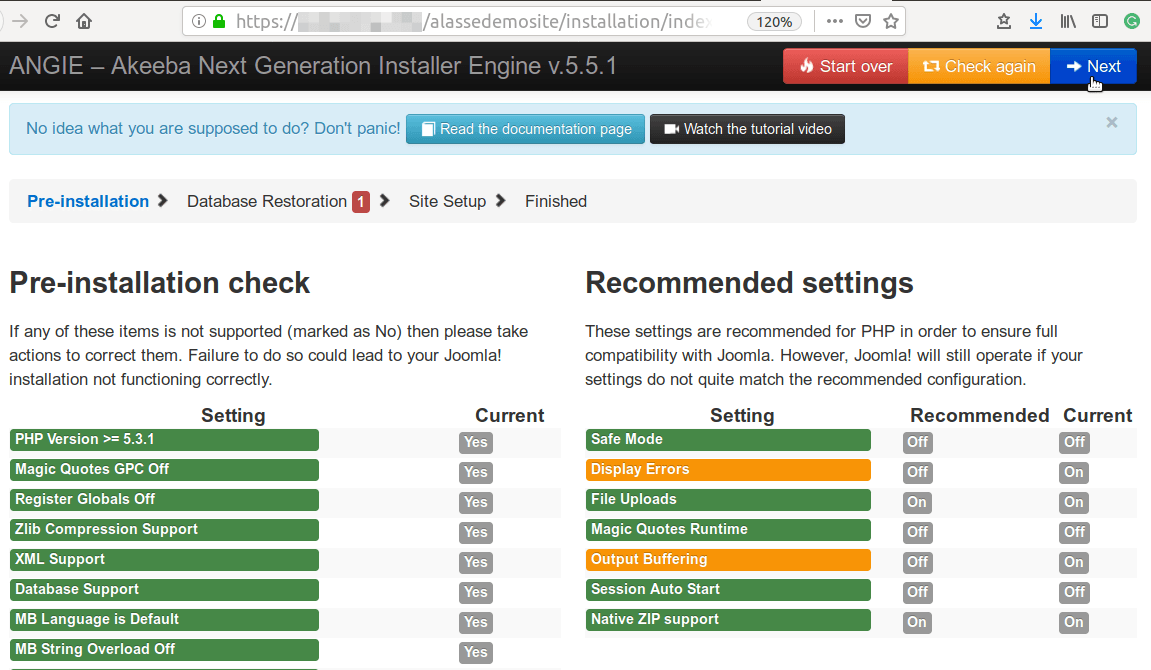This screenshot has width=1151, height=670.
Task: Click the 'XML Support' setting label
Action: 164,560
